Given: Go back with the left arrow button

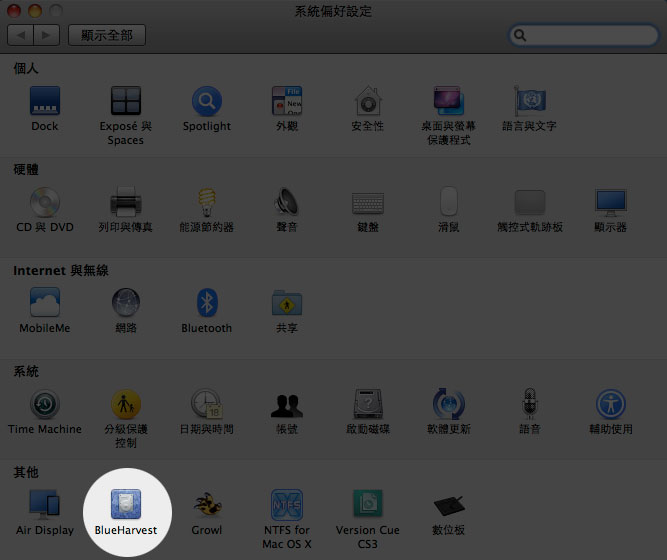Looking at the screenshot, I should click(20, 35).
